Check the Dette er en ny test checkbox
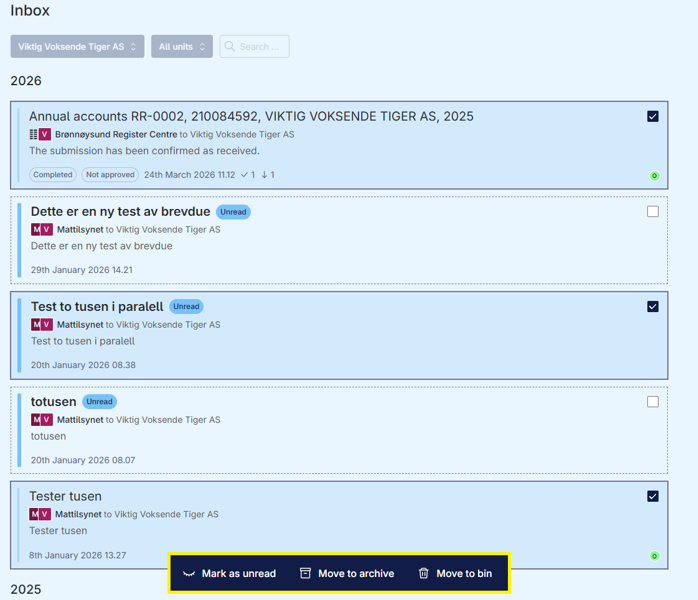This screenshot has height=600, width=698. [x=653, y=211]
